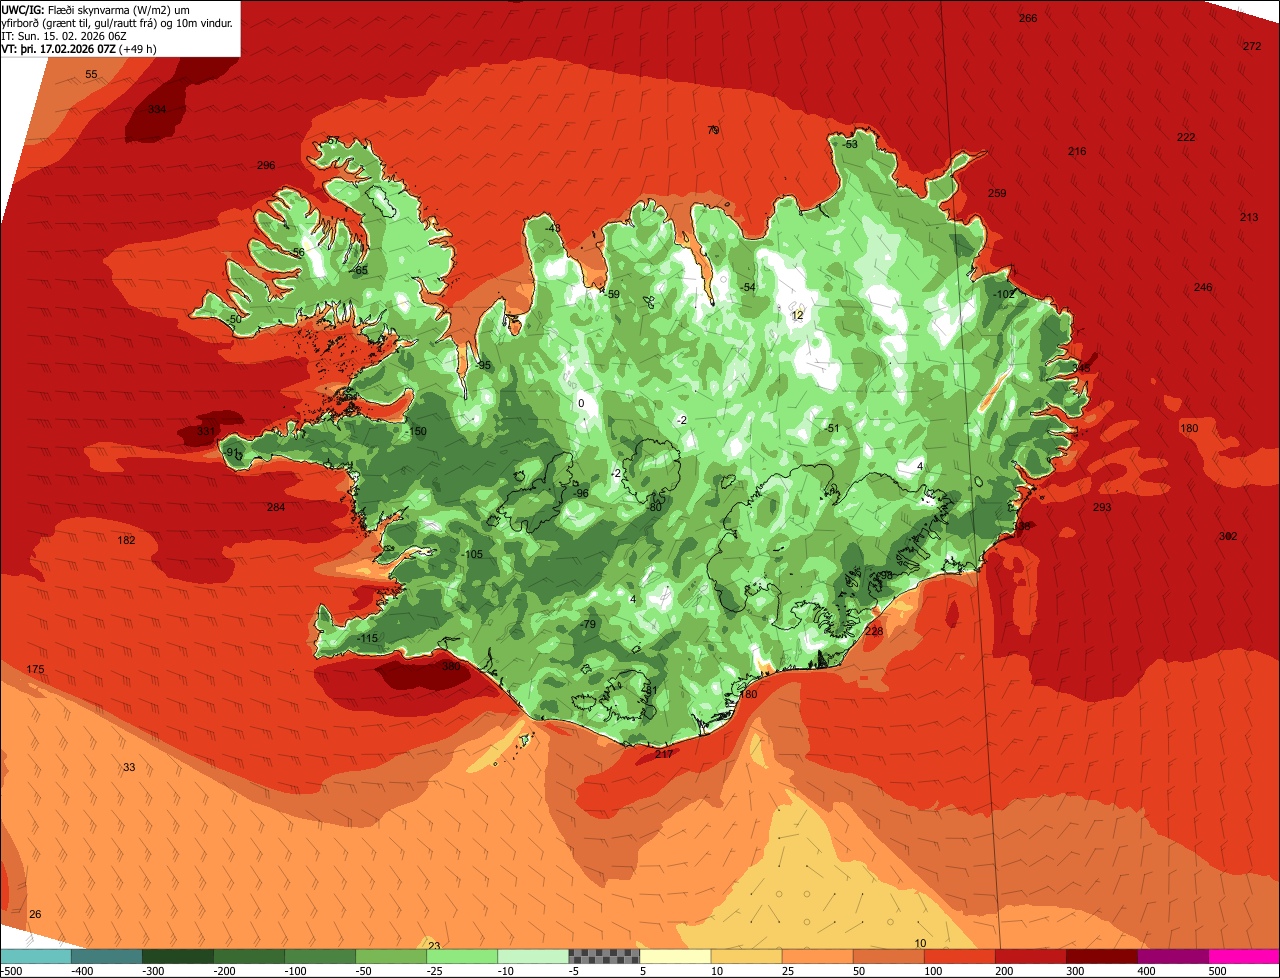
Task: Click the legend tick label 500
Action: (x=1215, y=971)
